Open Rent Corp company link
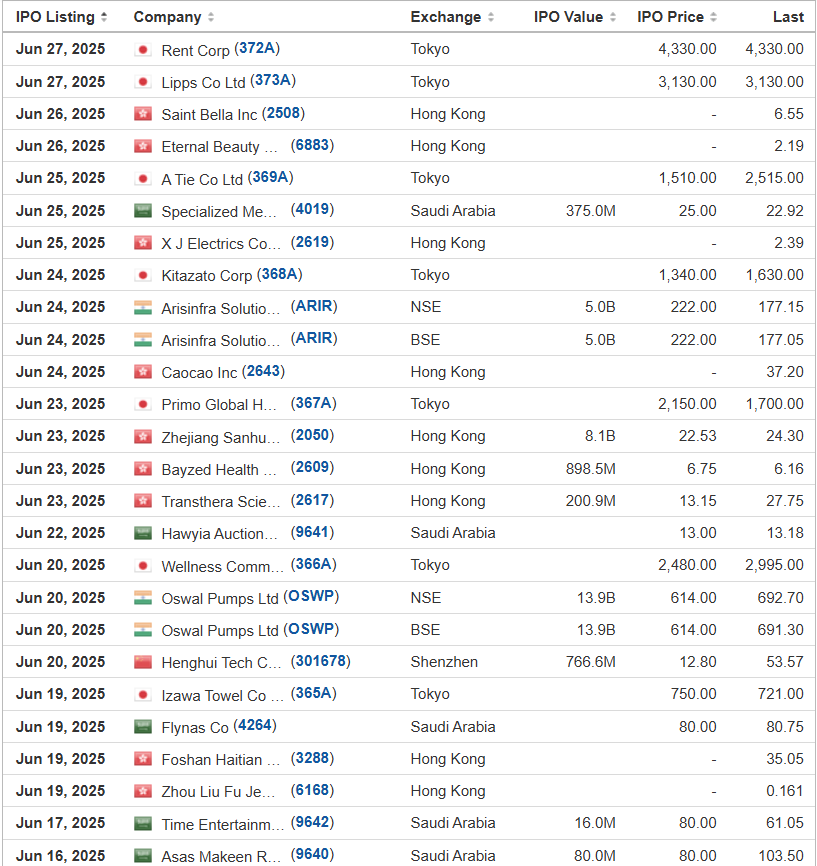This screenshot has height=866, width=817. click(x=195, y=50)
